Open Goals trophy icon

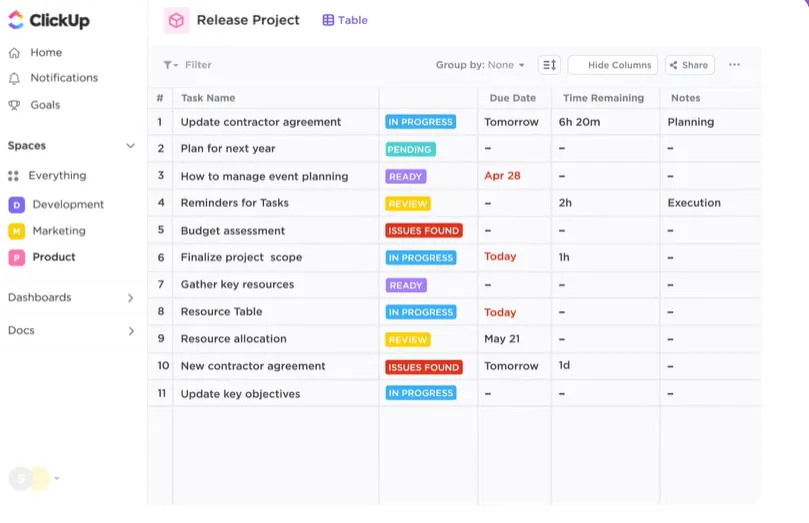tap(14, 105)
